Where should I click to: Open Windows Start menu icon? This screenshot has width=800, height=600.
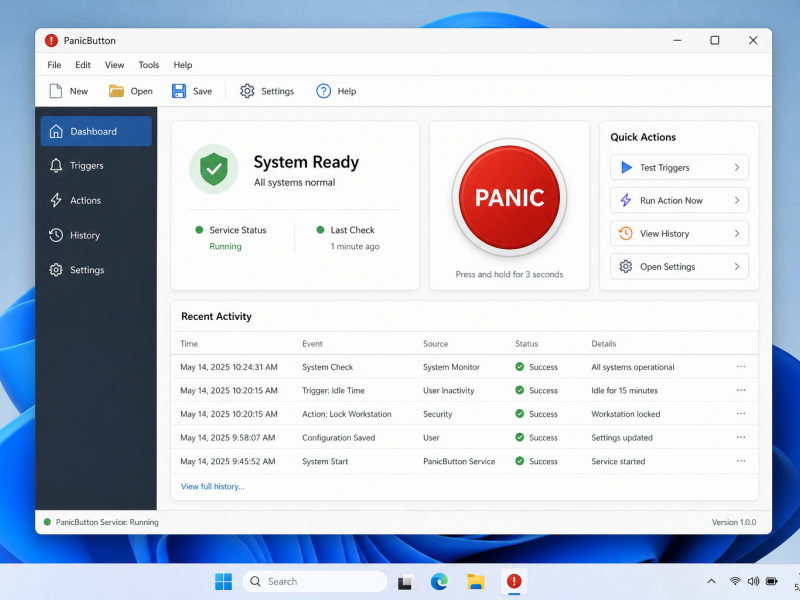[x=223, y=582]
